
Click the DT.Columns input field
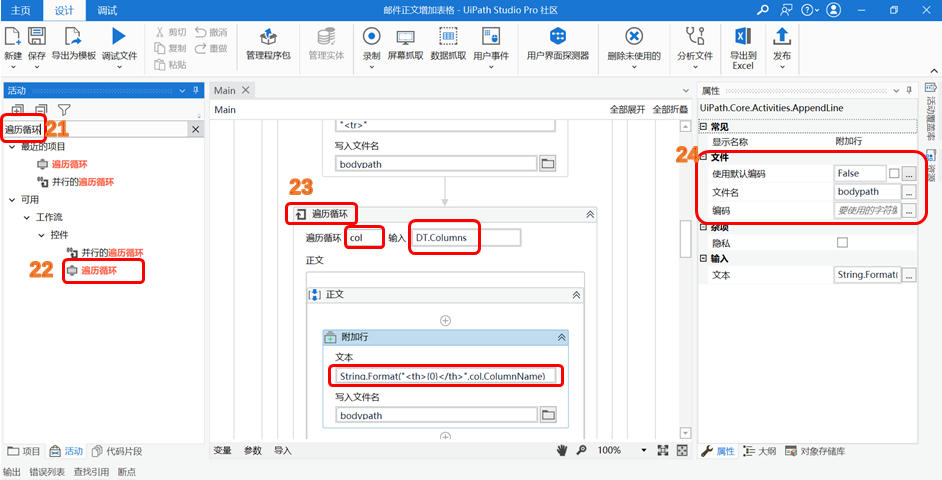[466, 238]
